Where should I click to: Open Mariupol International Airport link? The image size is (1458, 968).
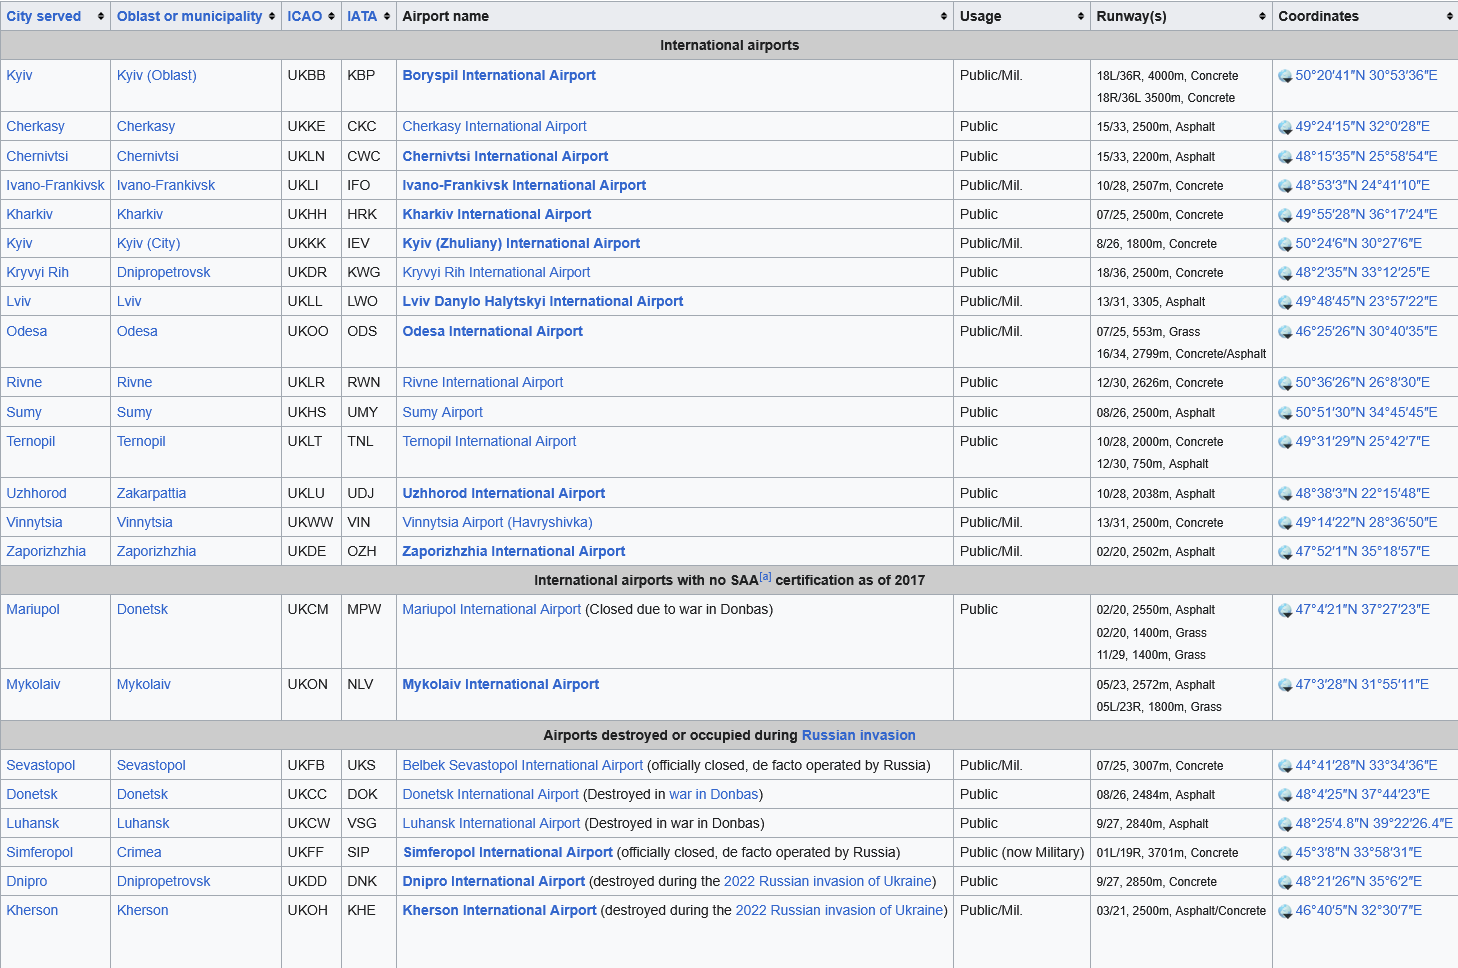[491, 609]
